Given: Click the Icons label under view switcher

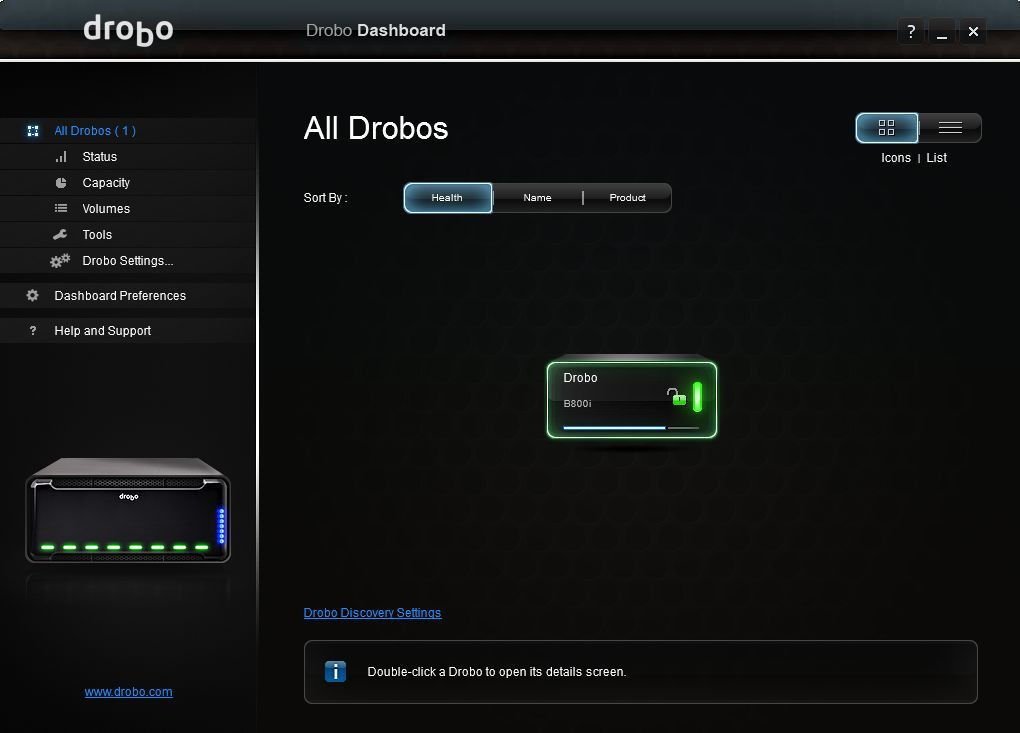Looking at the screenshot, I should coord(896,158).
